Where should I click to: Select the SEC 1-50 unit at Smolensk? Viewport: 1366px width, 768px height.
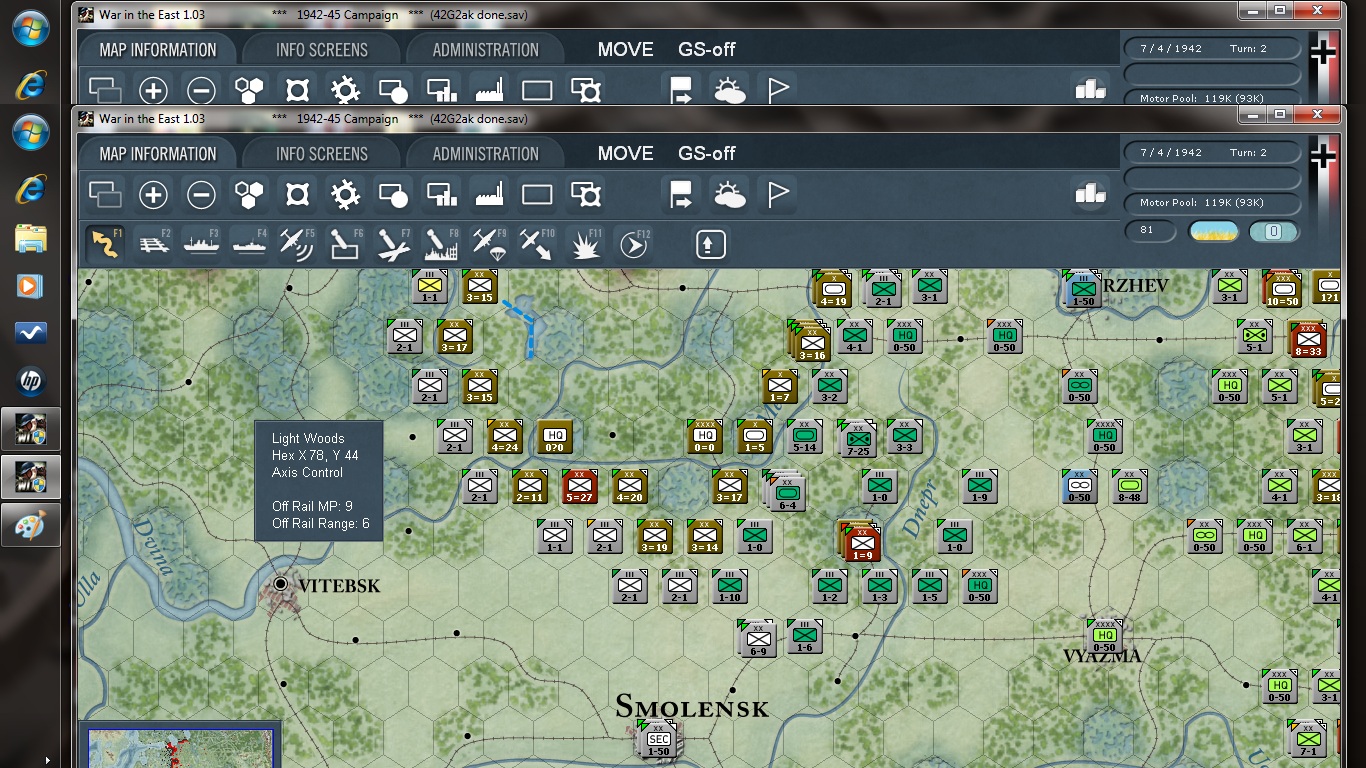(x=659, y=741)
